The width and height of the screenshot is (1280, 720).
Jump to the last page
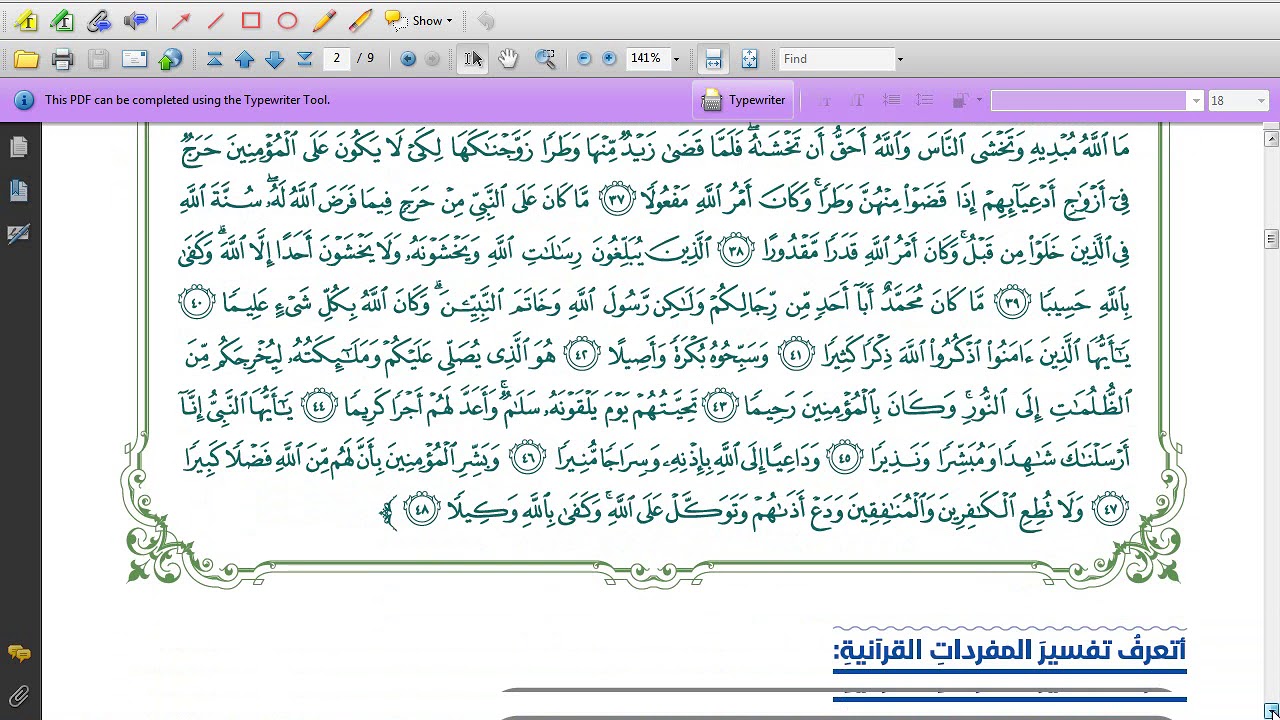pos(305,59)
